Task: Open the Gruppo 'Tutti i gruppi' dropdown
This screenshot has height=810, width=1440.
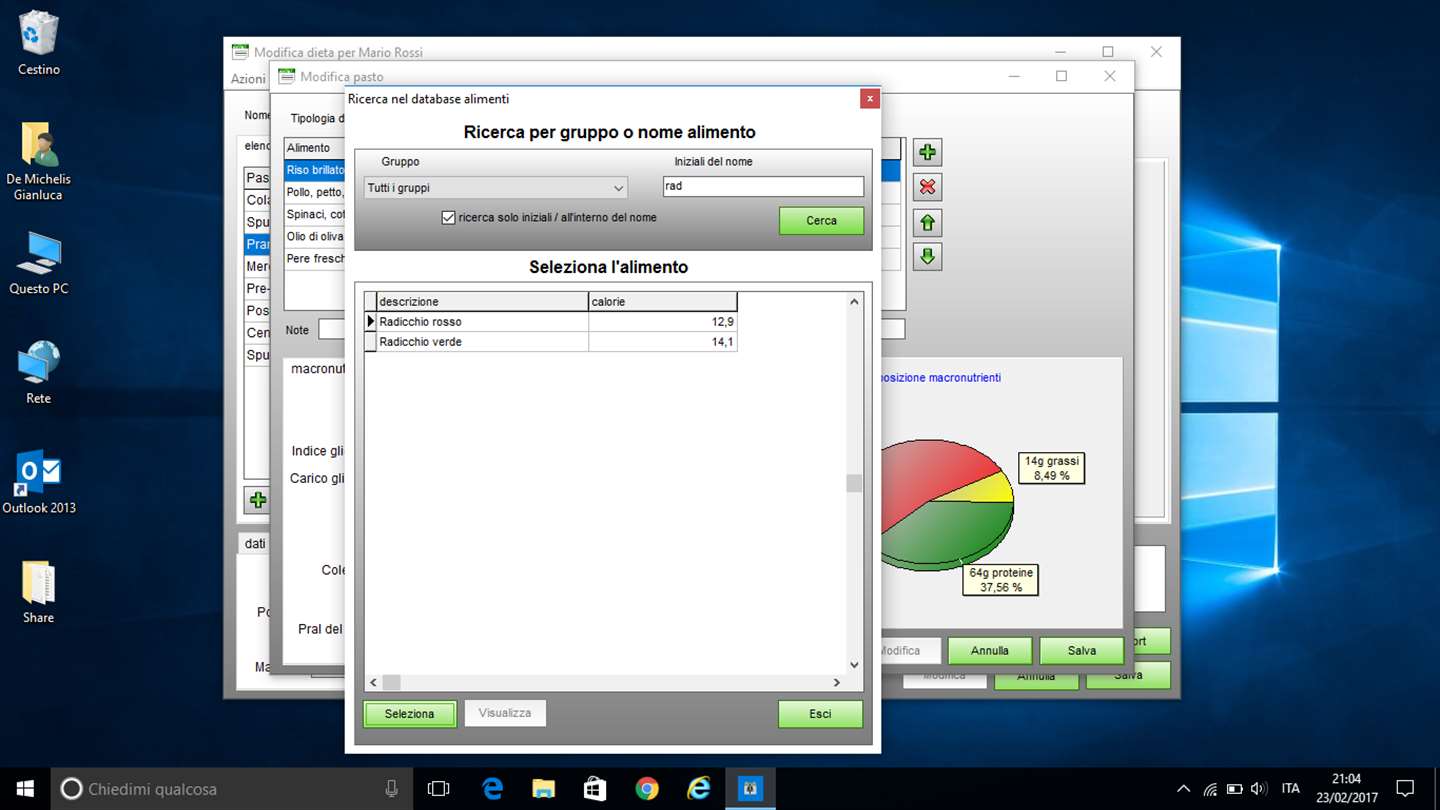Action: click(x=496, y=188)
